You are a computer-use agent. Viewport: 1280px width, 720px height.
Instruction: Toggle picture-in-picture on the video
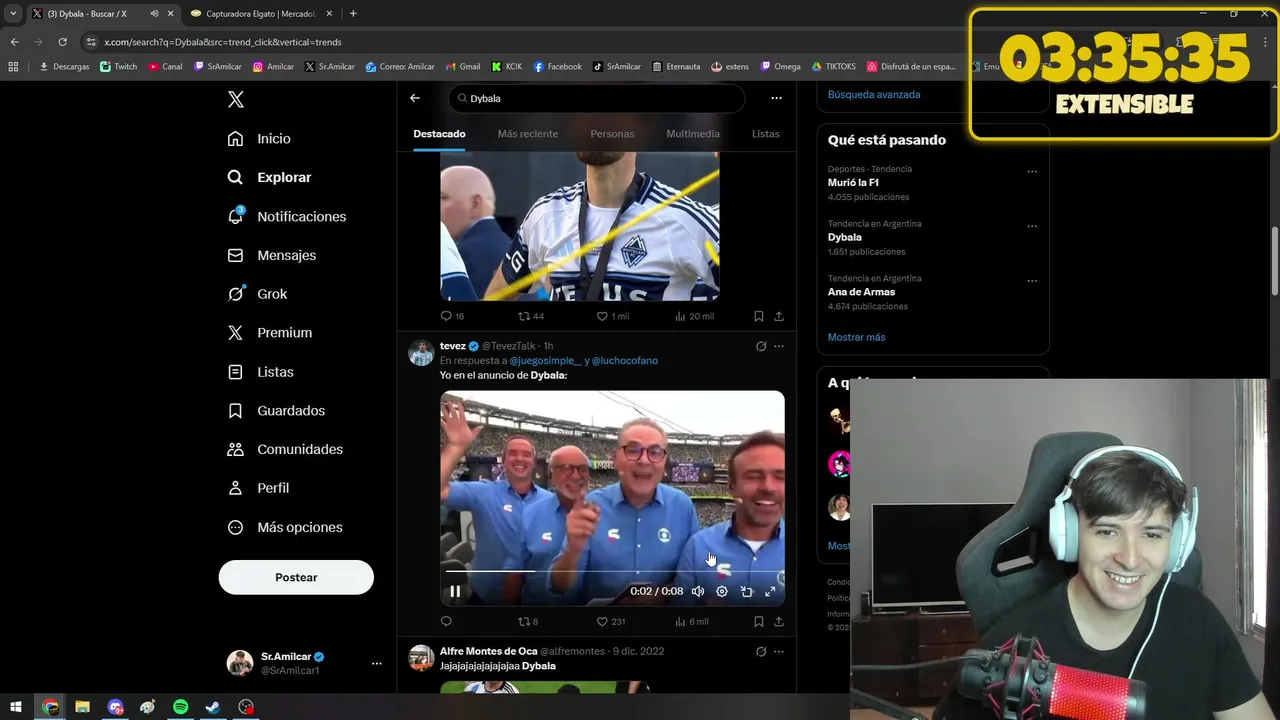point(746,591)
